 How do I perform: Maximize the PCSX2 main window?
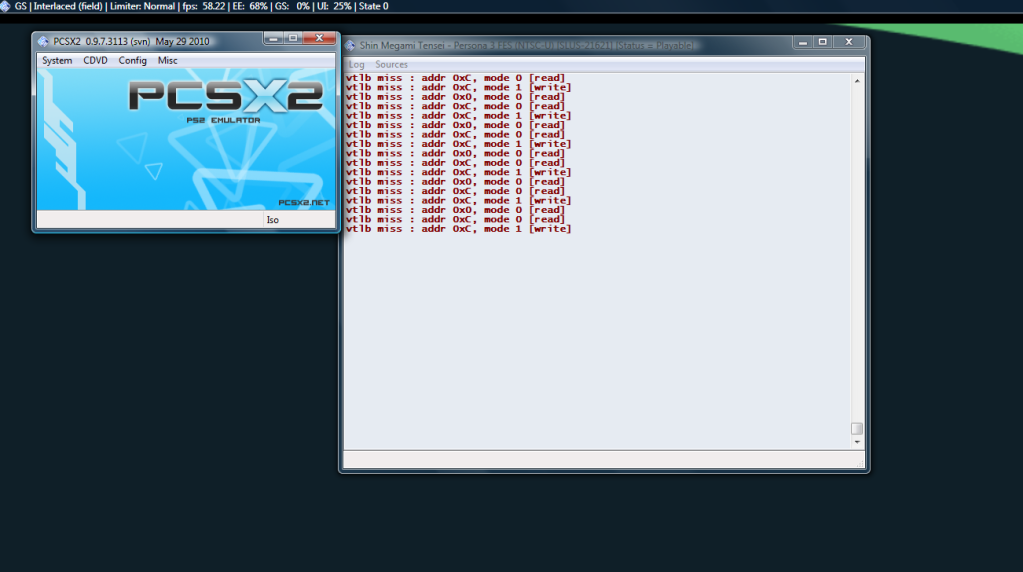(293, 38)
